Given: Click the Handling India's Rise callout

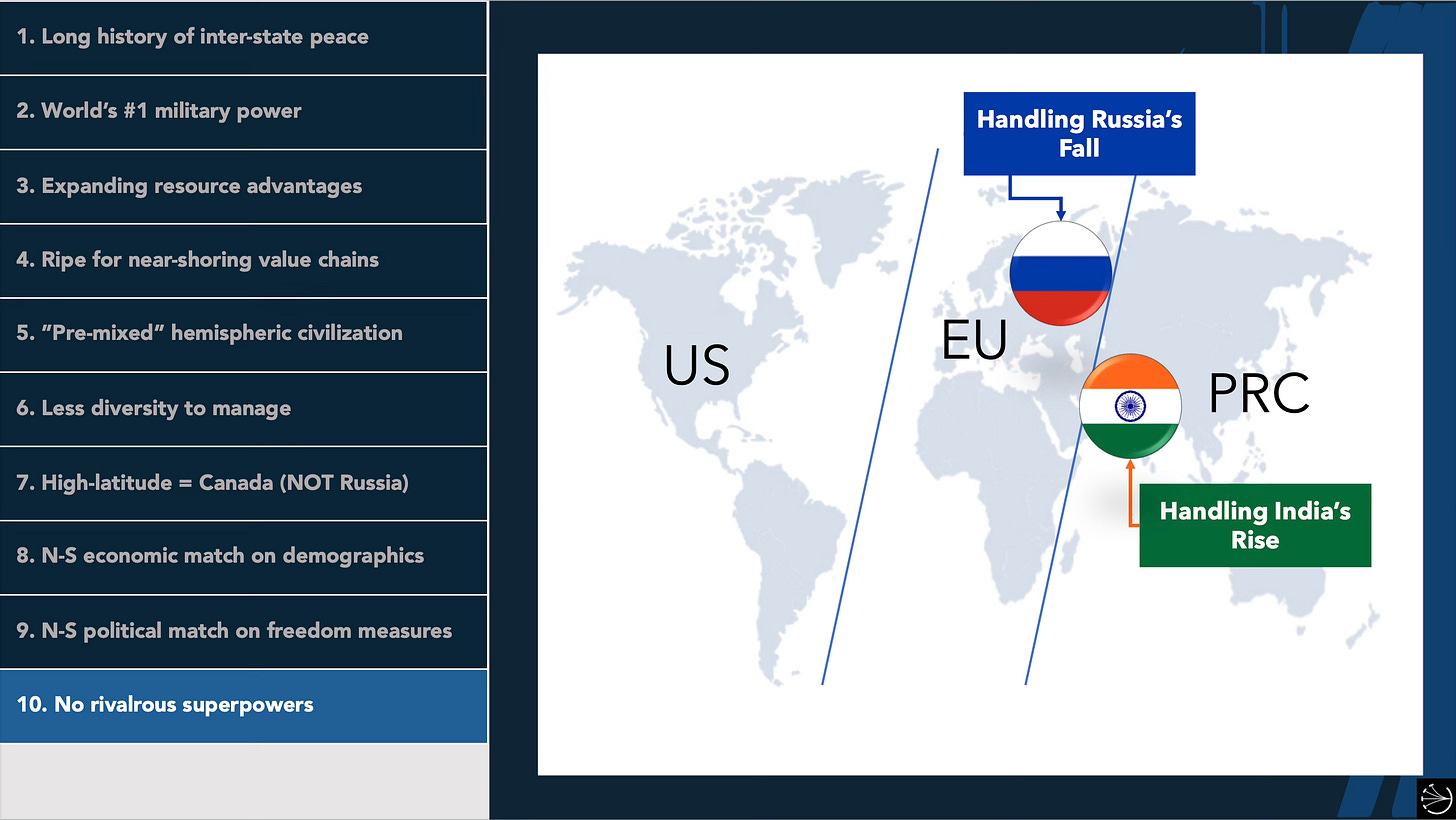Looking at the screenshot, I should (1255, 526).
